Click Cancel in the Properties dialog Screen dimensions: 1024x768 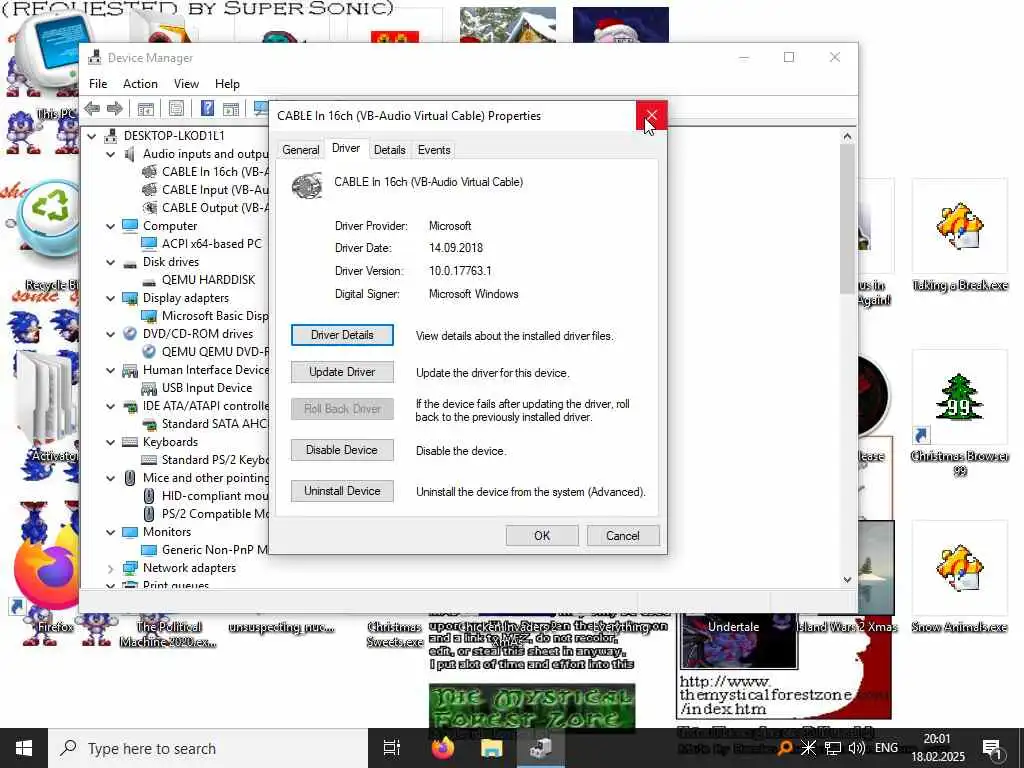pyautogui.click(x=623, y=536)
